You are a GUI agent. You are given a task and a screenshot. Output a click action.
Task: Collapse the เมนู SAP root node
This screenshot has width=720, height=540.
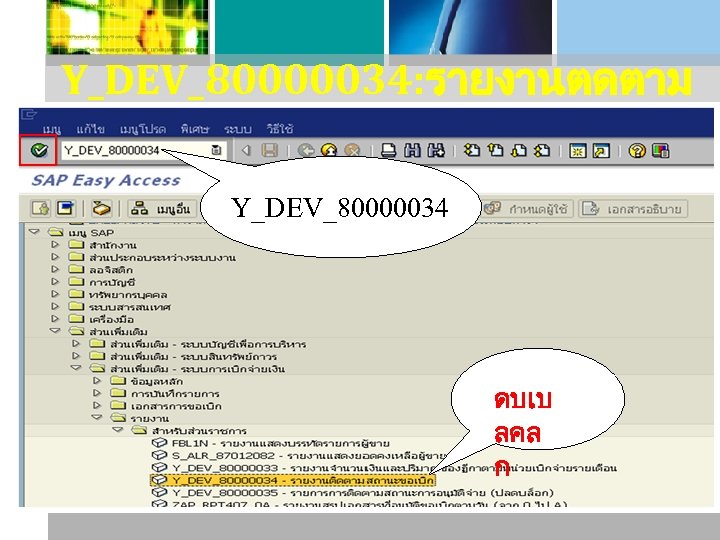click(x=34, y=232)
